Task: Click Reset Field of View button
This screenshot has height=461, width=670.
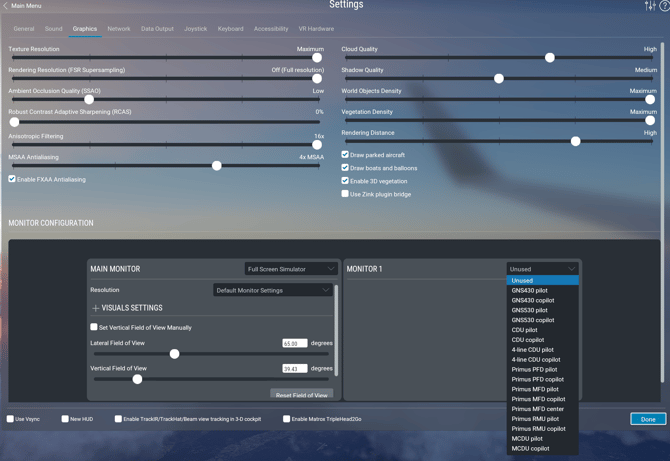Action: coord(302,394)
